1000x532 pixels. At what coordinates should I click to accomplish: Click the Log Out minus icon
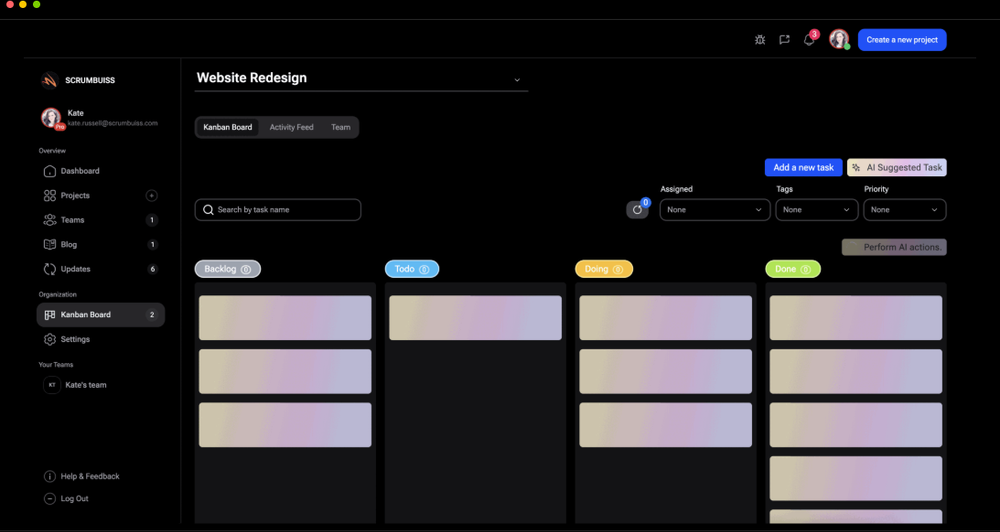(50, 499)
